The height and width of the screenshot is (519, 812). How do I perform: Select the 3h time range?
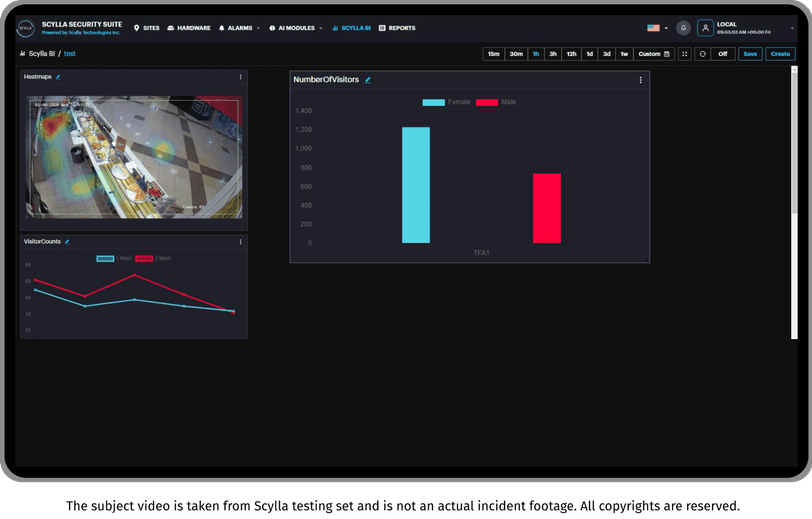click(553, 54)
